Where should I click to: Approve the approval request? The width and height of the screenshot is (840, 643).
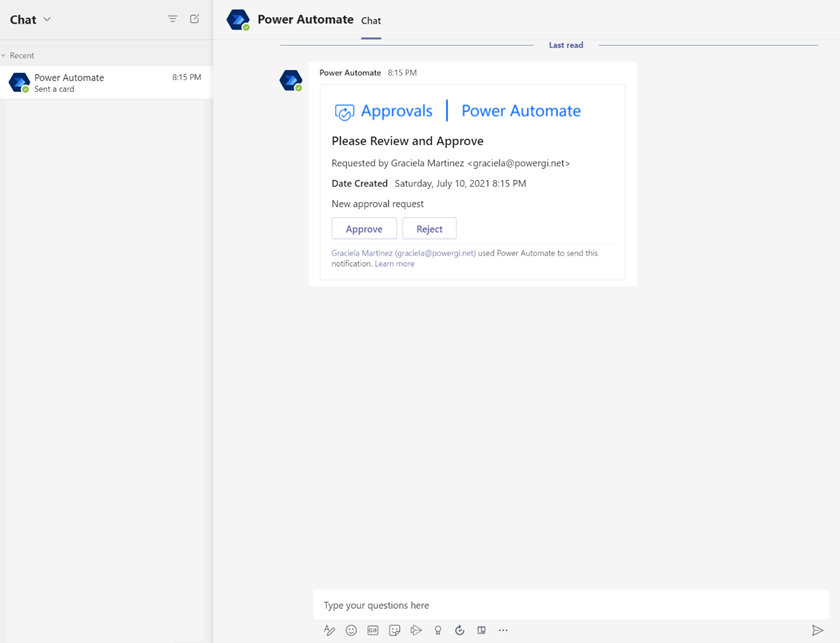(364, 229)
